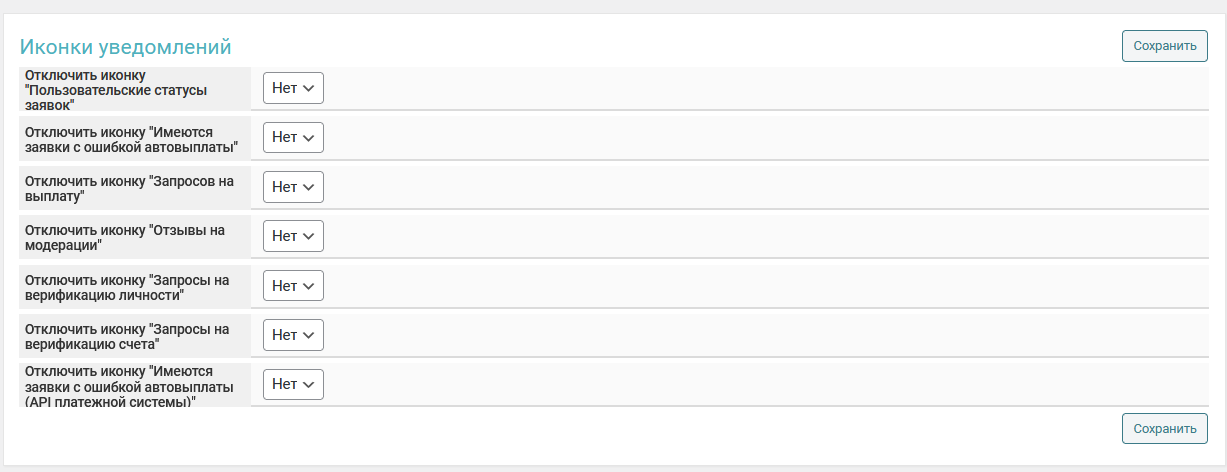Click label "Отзывы на модерации"
The width and height of the screenshot is (1227, 472).
coord(124,237)
